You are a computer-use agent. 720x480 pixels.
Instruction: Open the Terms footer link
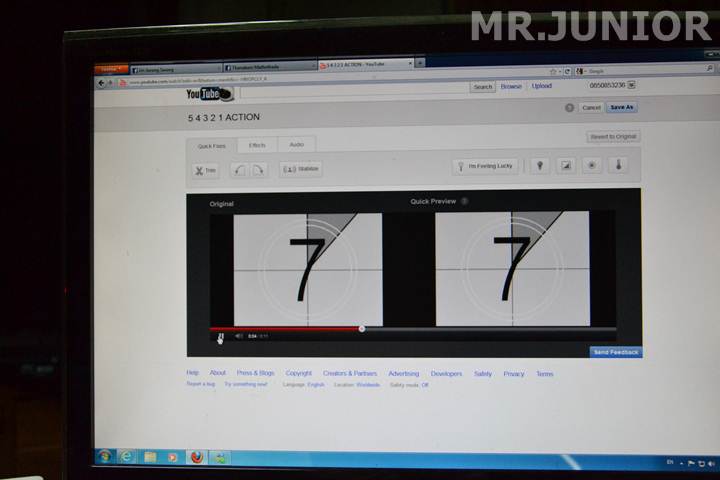pyautogui.click(x=545, y=374)
